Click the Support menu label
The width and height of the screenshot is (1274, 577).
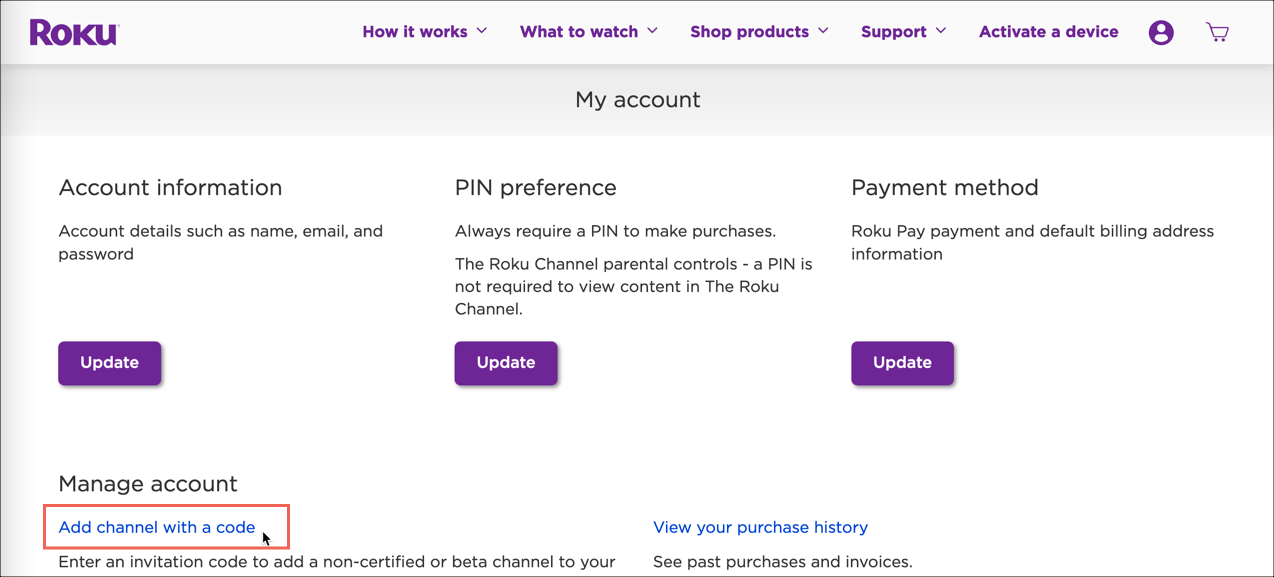click(x=893, y=32)
